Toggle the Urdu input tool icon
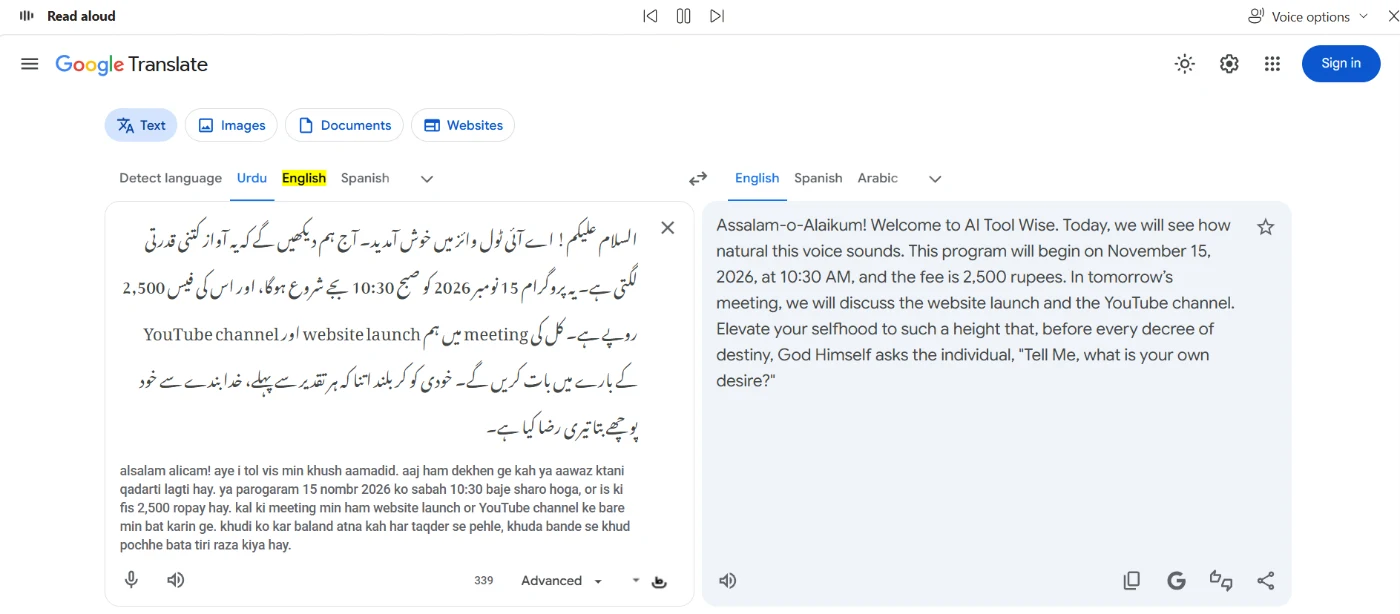The width and height of the screenshot is (1400, 614). (659, 581)
